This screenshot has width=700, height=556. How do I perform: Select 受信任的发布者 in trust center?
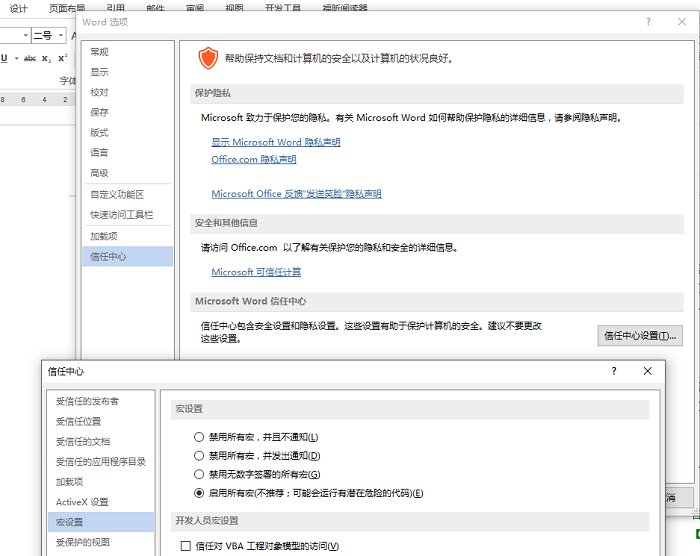tap(101, 401)
